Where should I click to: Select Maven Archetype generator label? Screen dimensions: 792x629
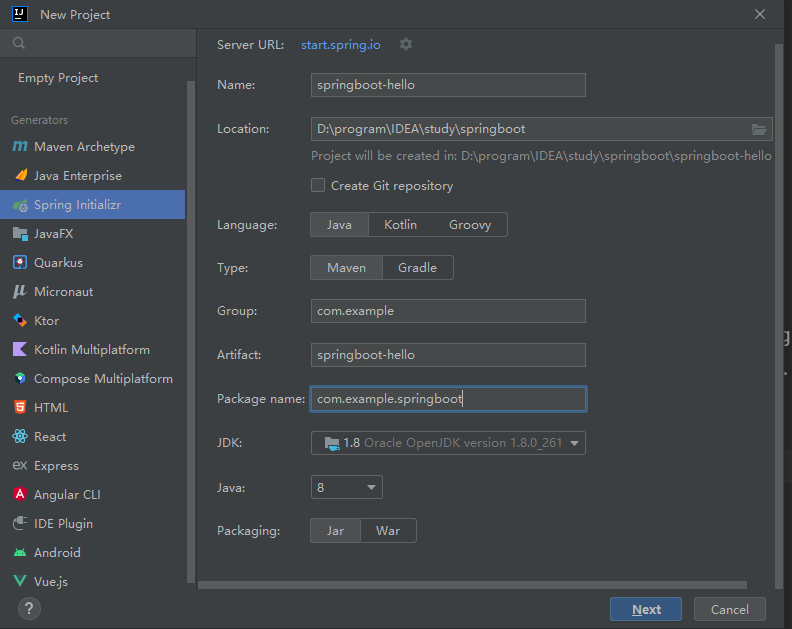click(84, 147)
